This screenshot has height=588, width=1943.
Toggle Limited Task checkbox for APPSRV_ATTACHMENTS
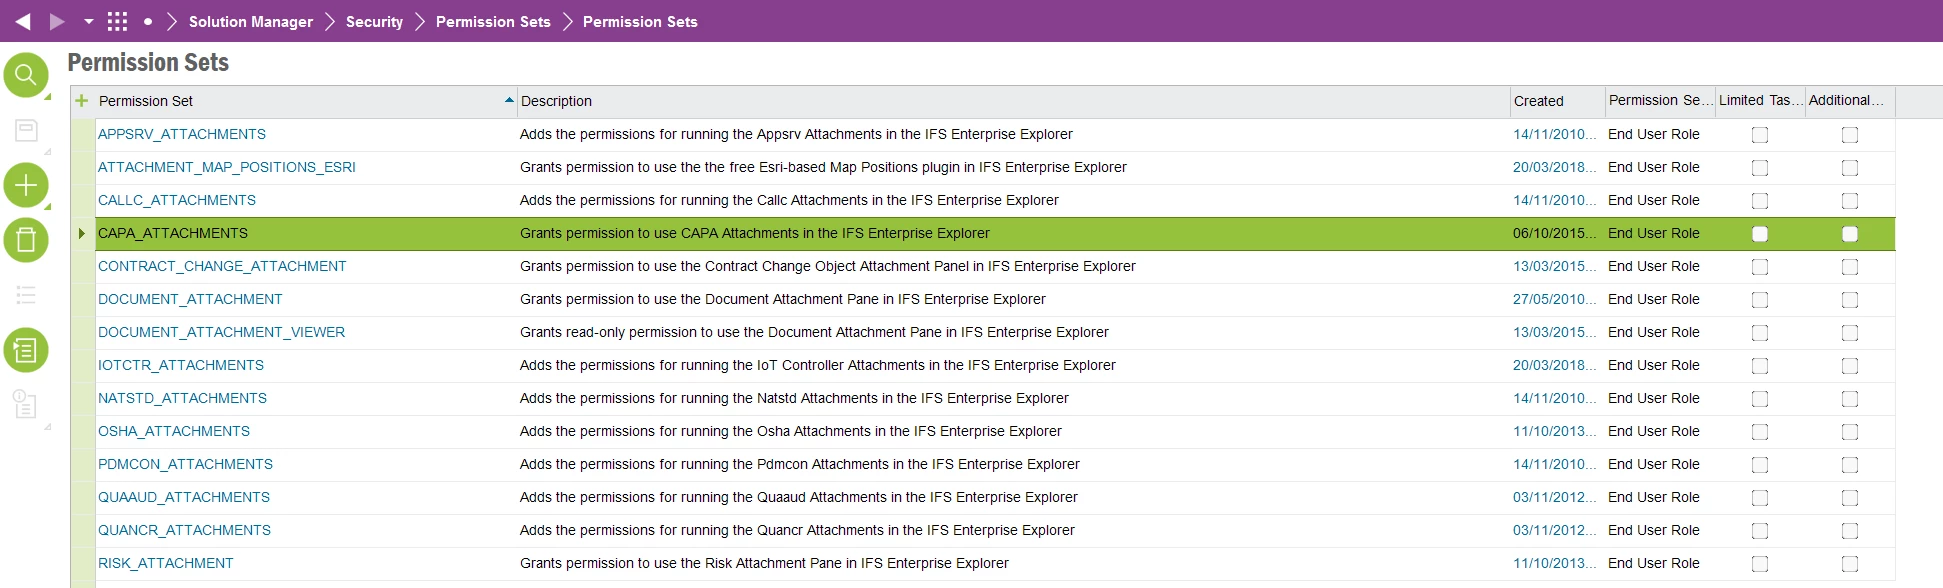(1760, 135)
